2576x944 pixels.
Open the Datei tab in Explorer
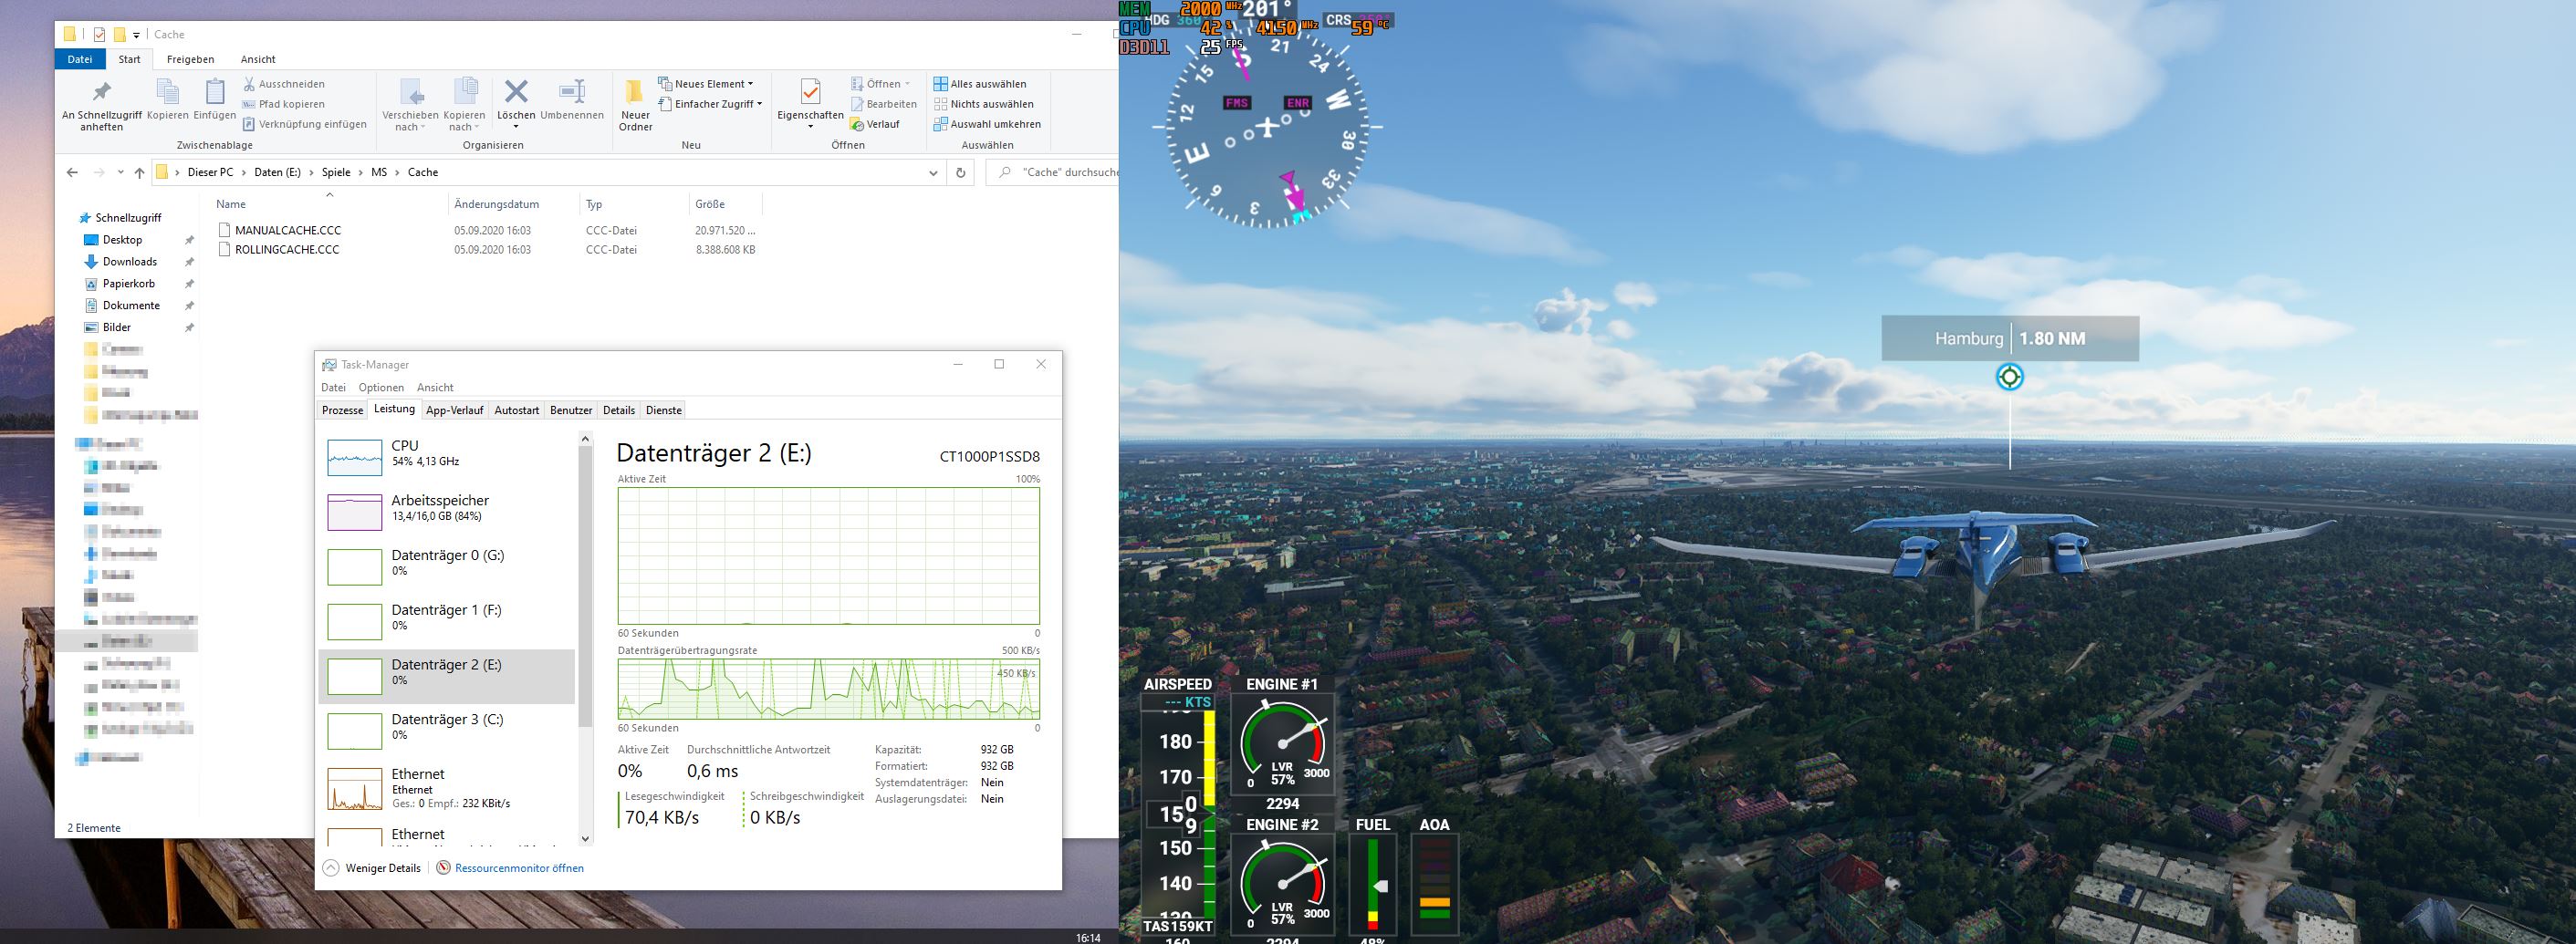[80, 59]
